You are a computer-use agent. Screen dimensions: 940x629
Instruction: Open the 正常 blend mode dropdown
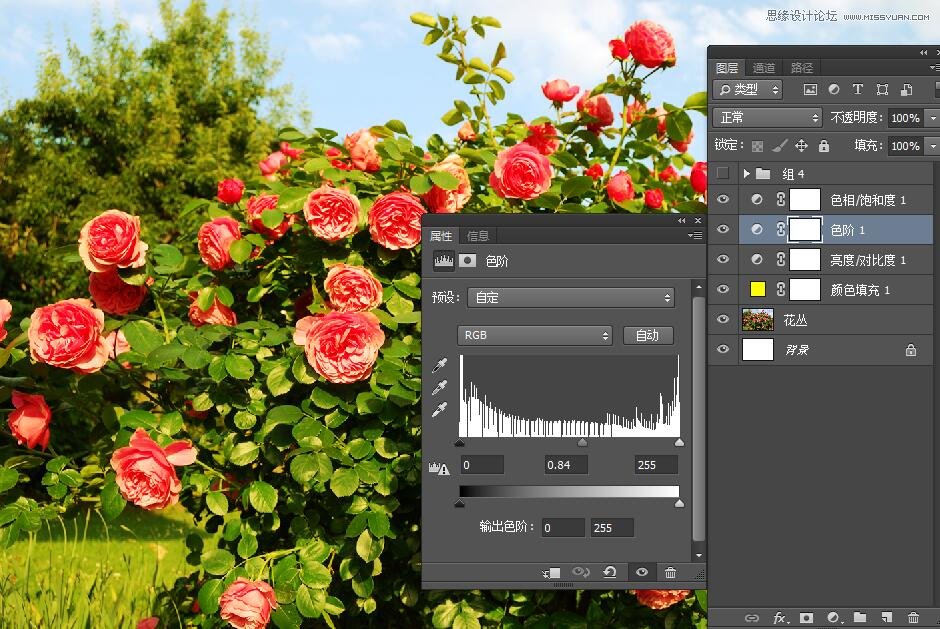pos(767,117)
